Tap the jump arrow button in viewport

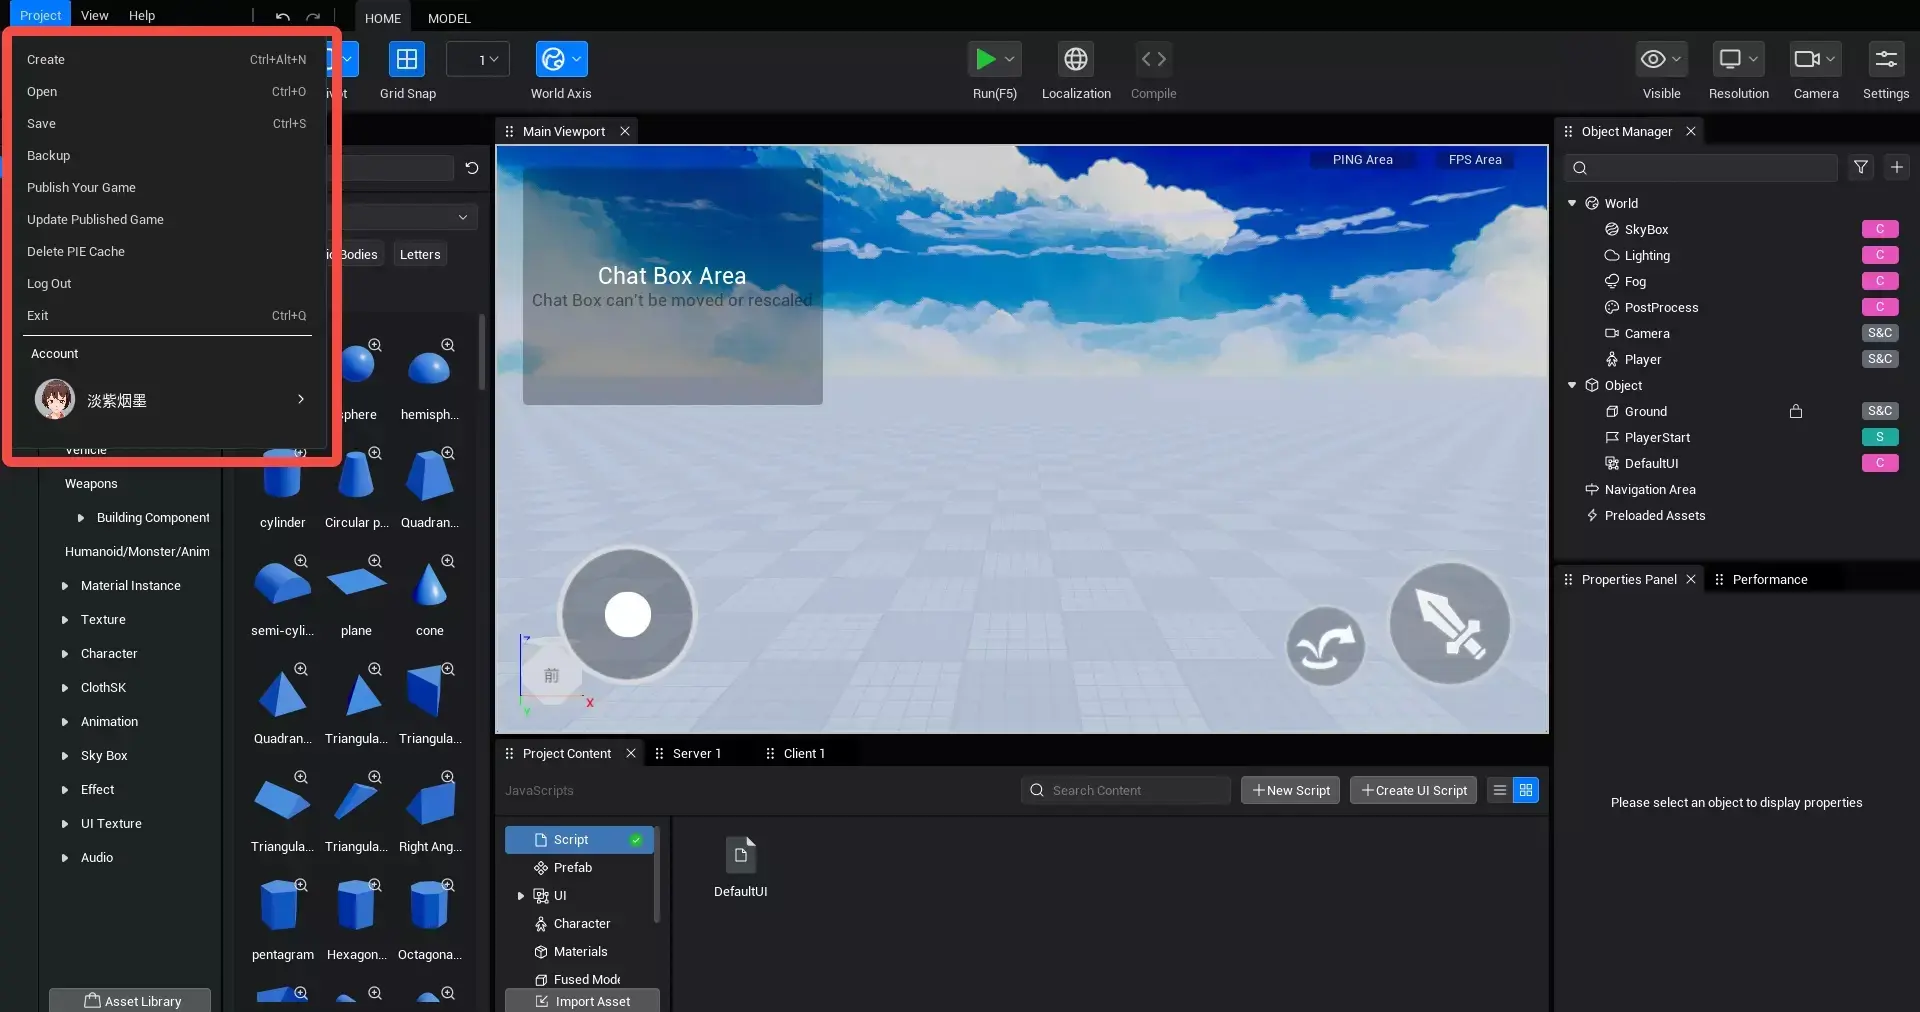(1326, 647)
